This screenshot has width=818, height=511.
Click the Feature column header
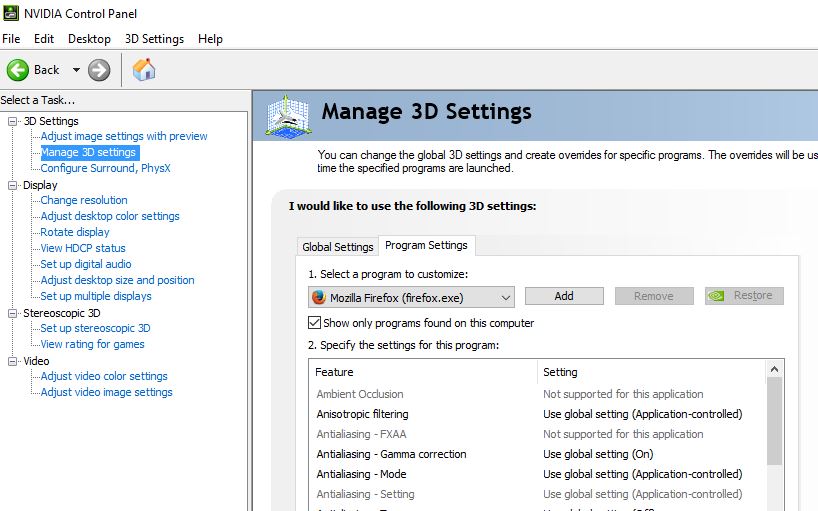pos(423,372)
